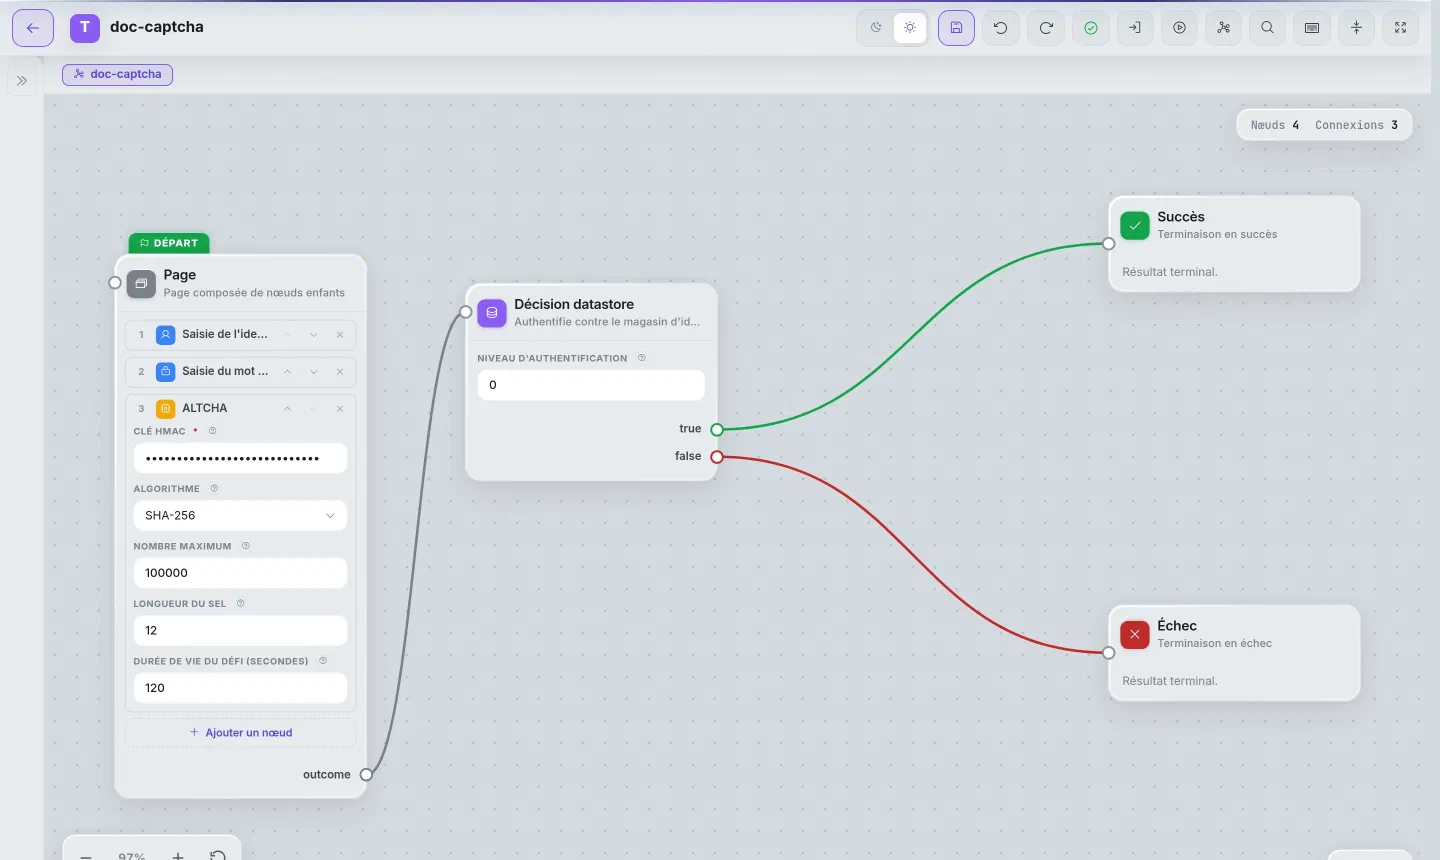Screen dimensions: 1440x860
Task: Click the purple T project avatar
Action: tap(85, 28)
